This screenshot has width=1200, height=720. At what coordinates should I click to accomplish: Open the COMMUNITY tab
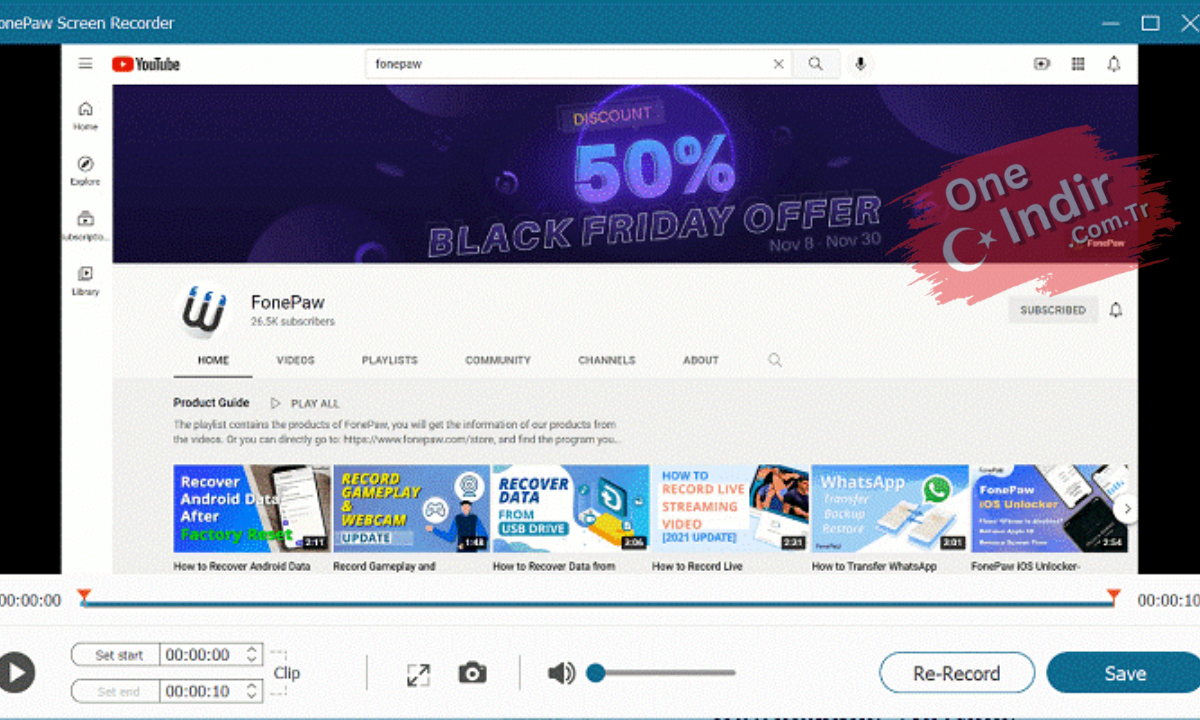[x=498, y=360]
